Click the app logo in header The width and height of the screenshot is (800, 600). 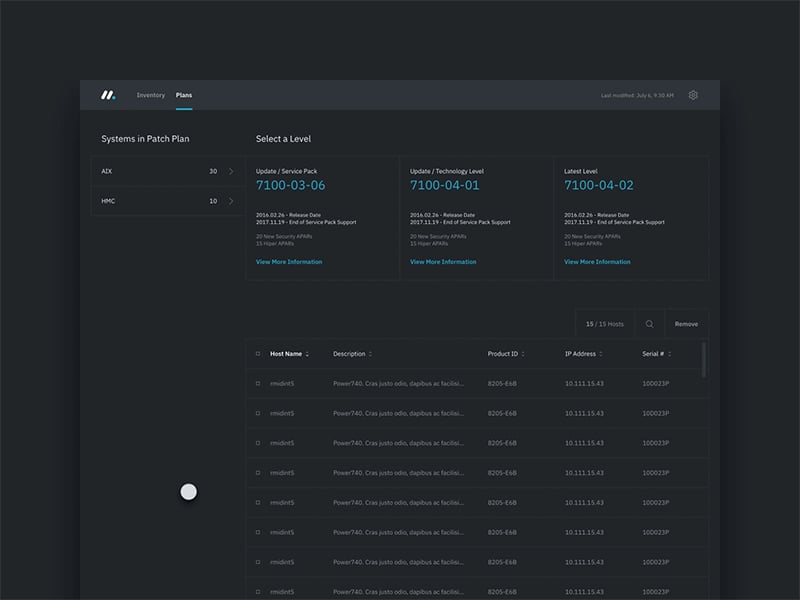(108, 95)
